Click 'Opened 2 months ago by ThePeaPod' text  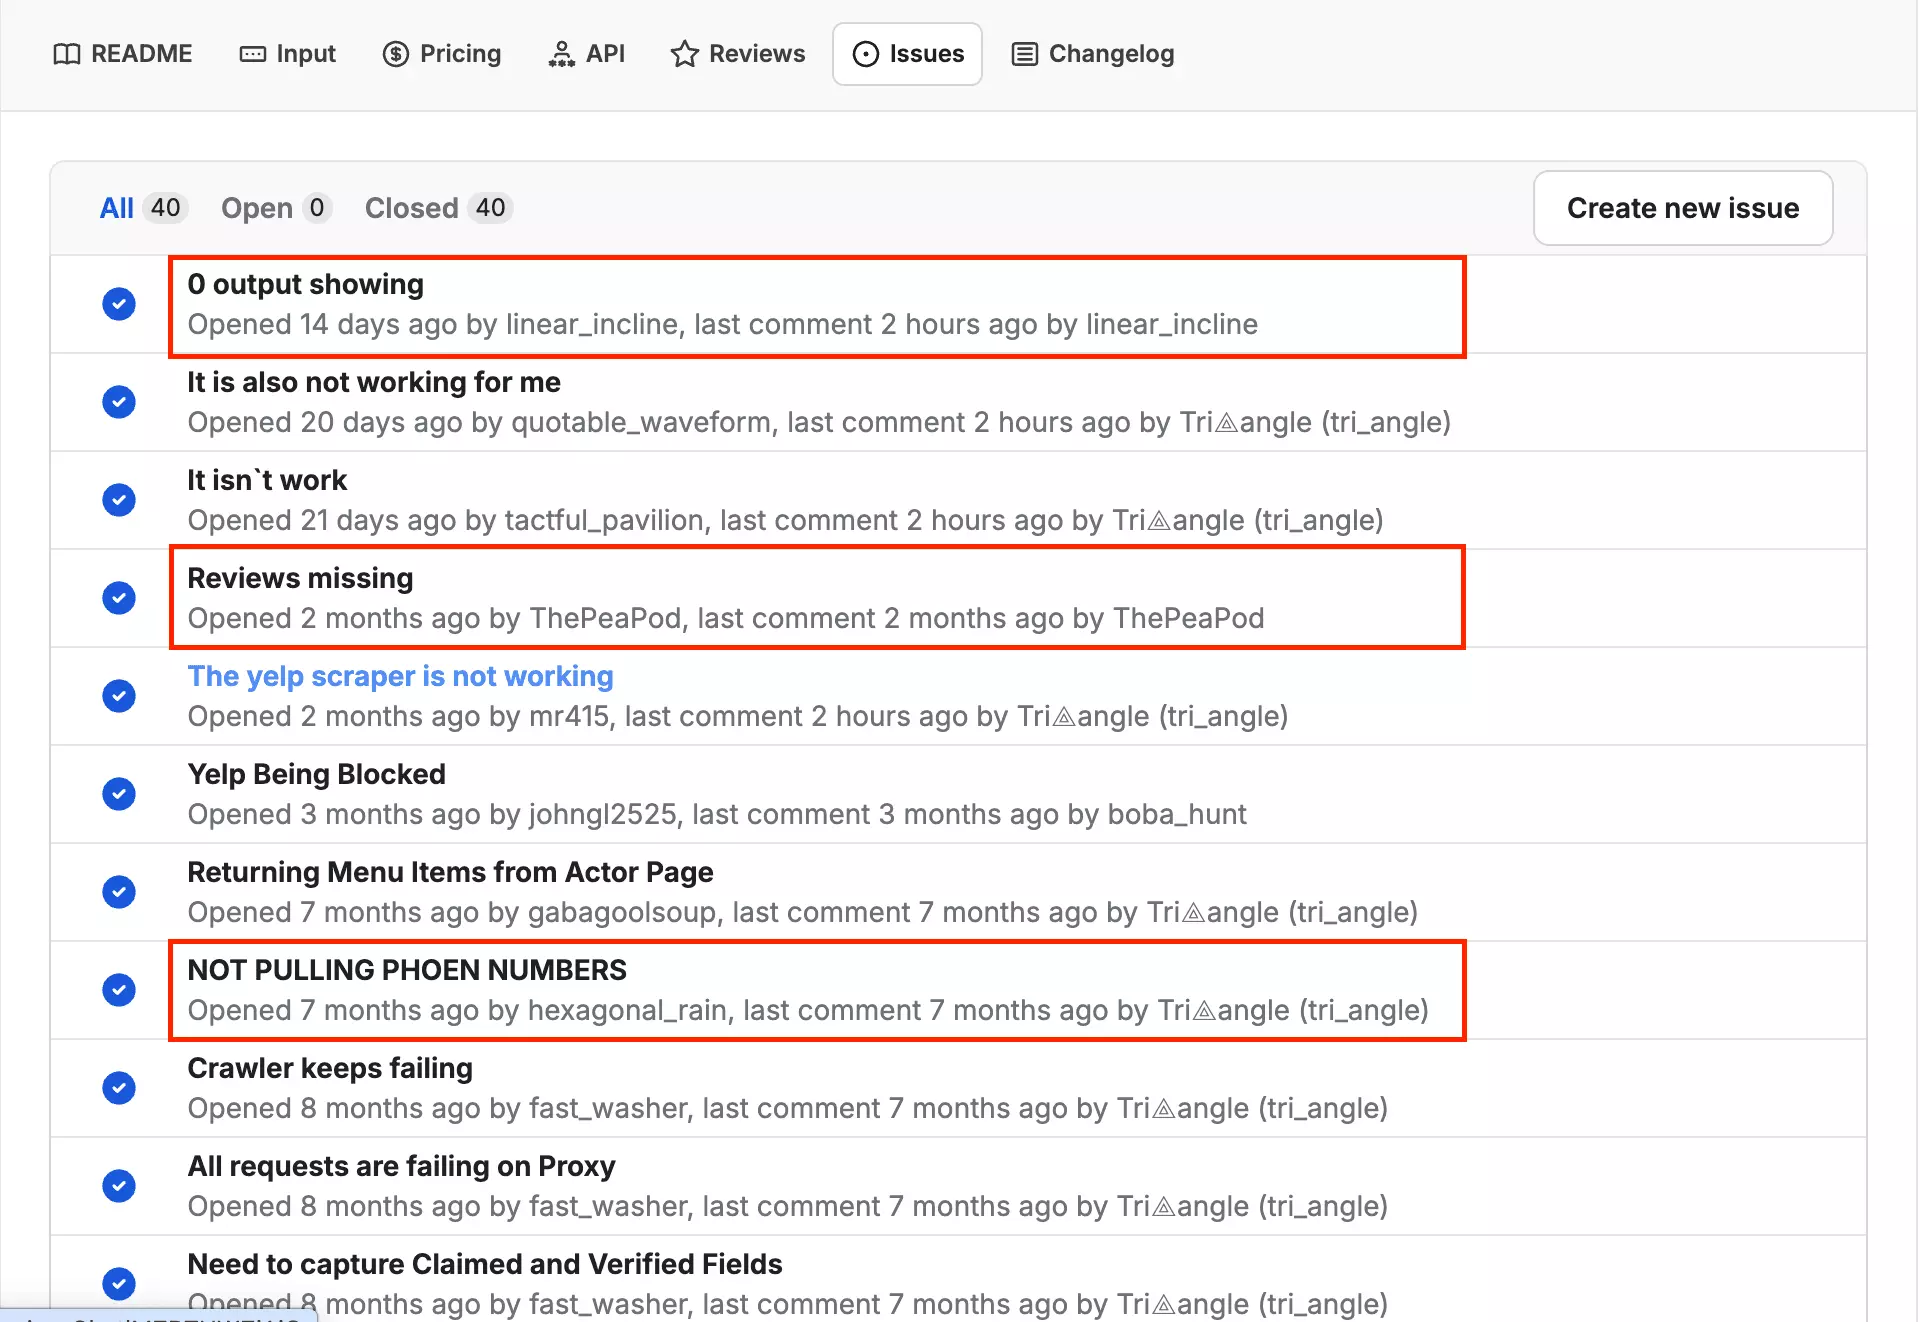[x=434, y=618]
